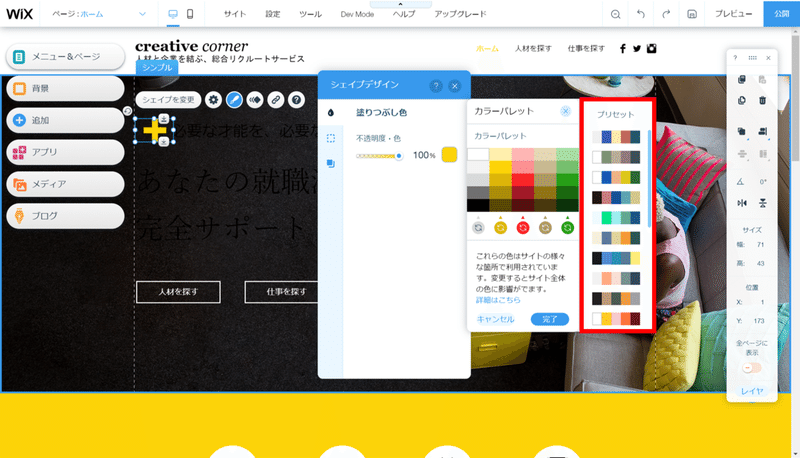Pick the white palette color
This screenshot has height=458, width=800.
tap(478, 154)
